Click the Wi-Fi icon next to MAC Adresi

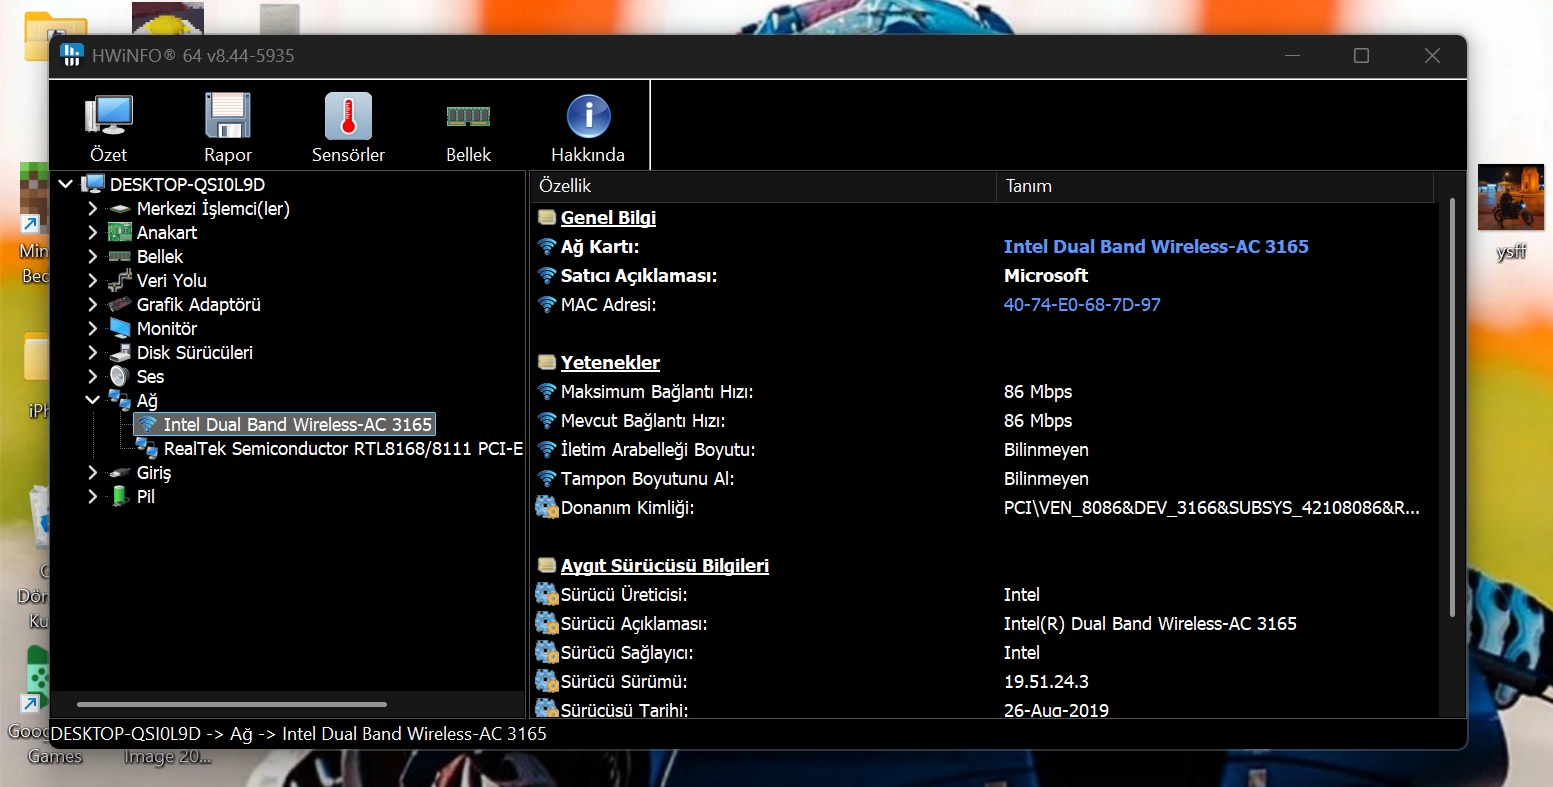coord(547,305)
